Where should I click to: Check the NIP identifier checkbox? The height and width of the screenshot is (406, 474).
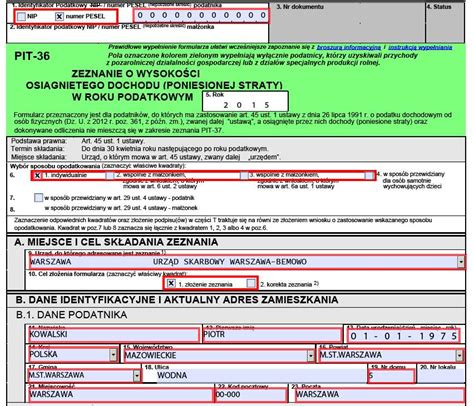point(22,16)
